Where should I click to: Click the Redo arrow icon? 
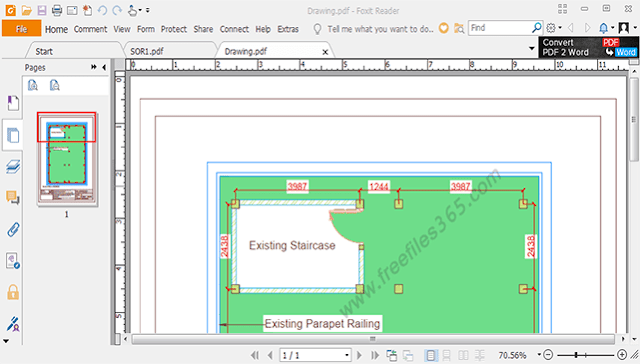[x=117, y=10]
